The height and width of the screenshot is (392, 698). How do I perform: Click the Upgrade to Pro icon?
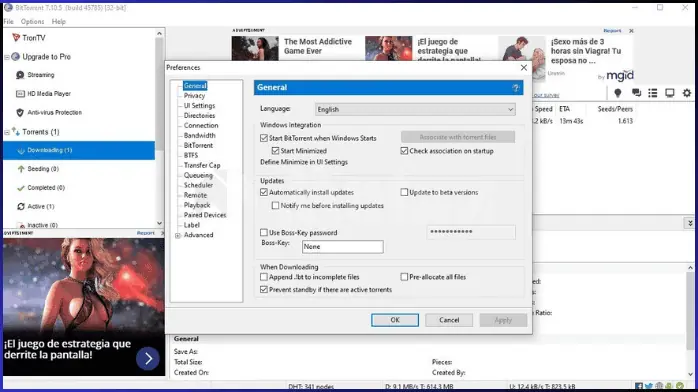pos(16,57)
